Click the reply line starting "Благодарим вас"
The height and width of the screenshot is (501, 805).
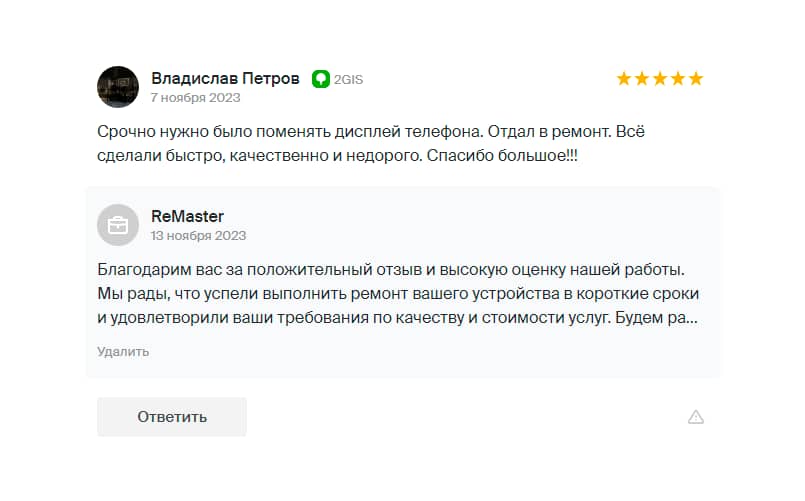[x=390, y=270]
